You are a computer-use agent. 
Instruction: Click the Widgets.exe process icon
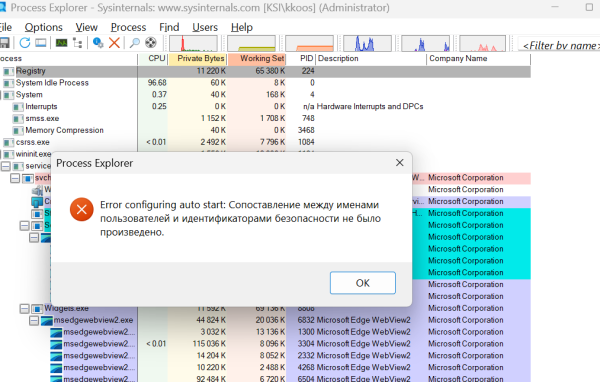[x=37, y=309]
